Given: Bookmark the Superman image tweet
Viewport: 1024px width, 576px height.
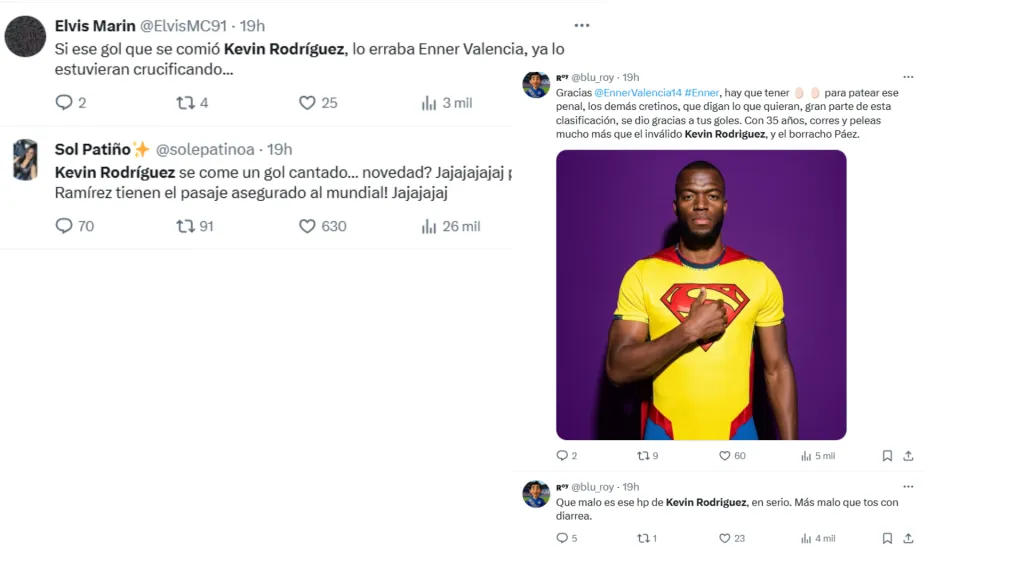Looking at the screenshot, I should [887, 456].
